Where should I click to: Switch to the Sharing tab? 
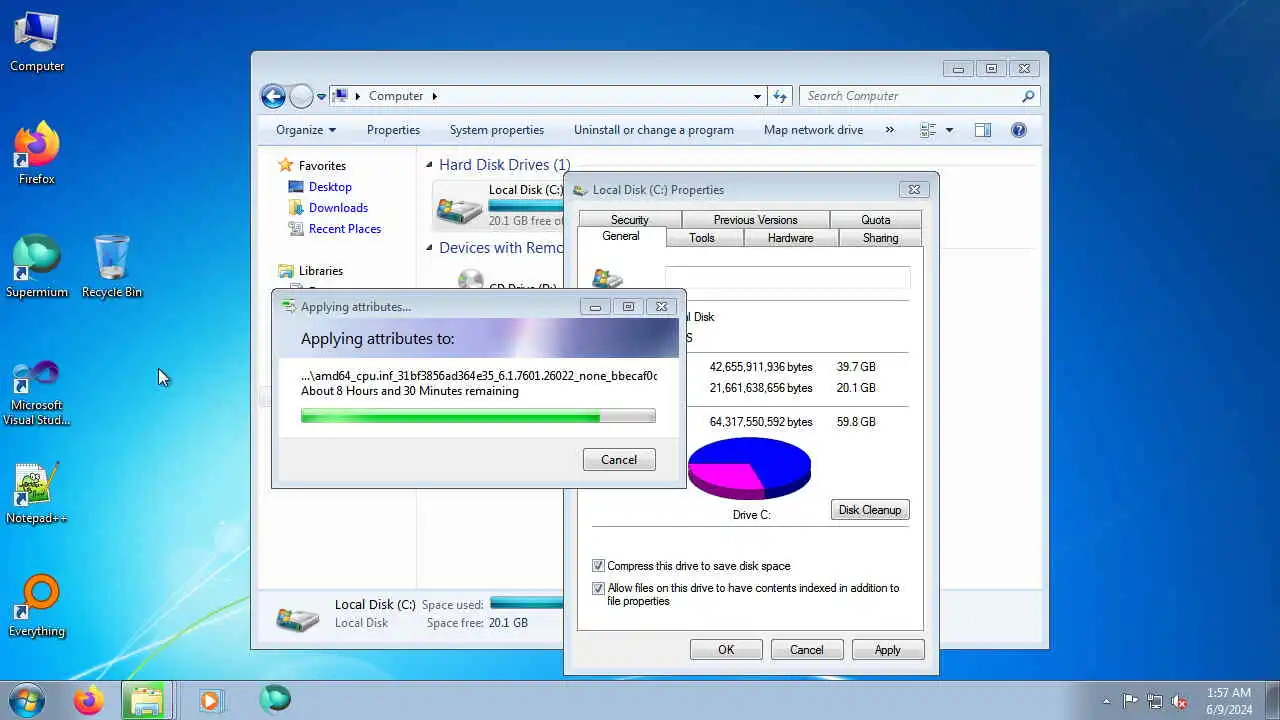coord(880,238)
